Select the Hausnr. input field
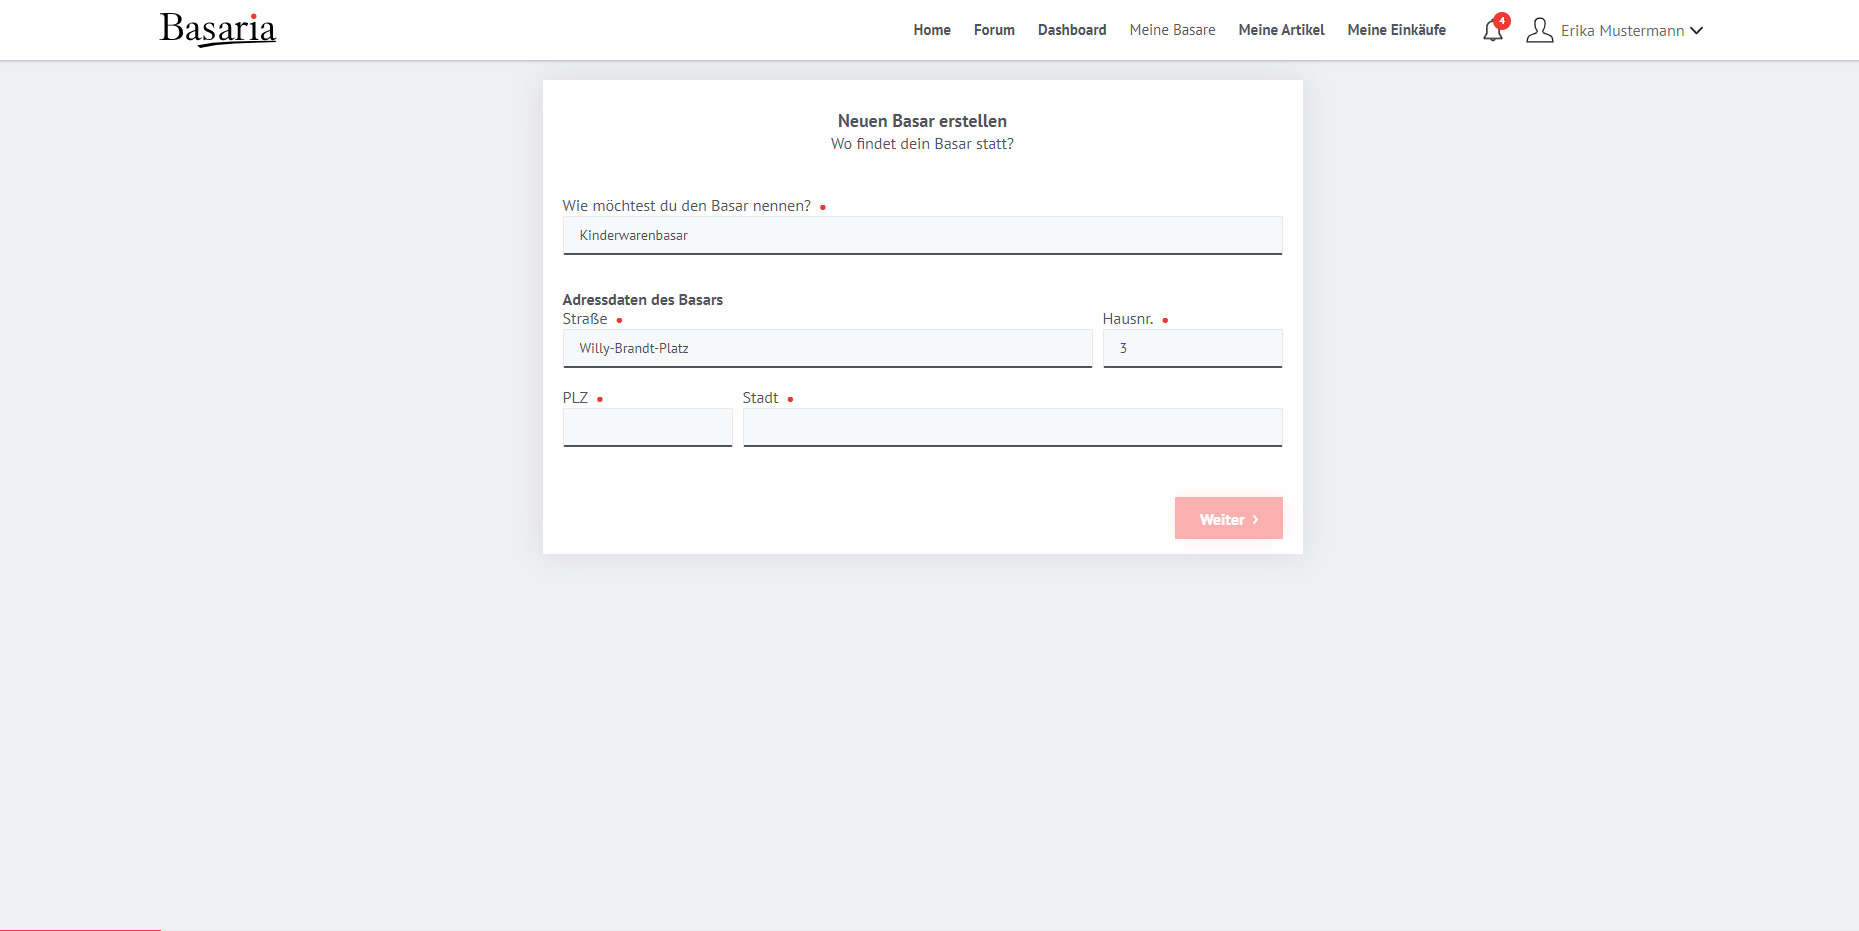Screen dimensions: 1859x931 [x=1192, y=349]
